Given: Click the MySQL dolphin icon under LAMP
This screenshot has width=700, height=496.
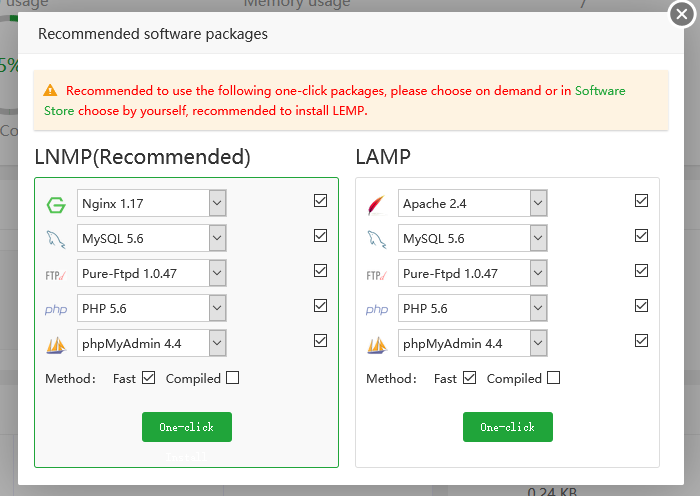Looking at the screenshot, I should [x=376, y=240].
